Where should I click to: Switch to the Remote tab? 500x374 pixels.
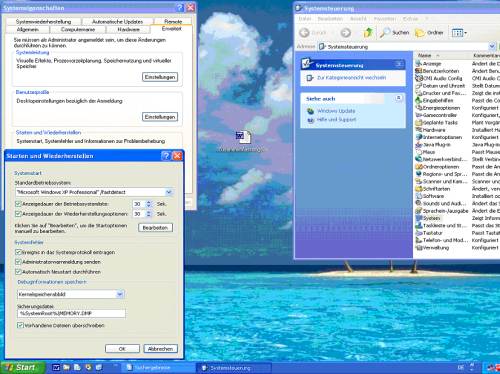pyautogui.click(x=173, y=22)
